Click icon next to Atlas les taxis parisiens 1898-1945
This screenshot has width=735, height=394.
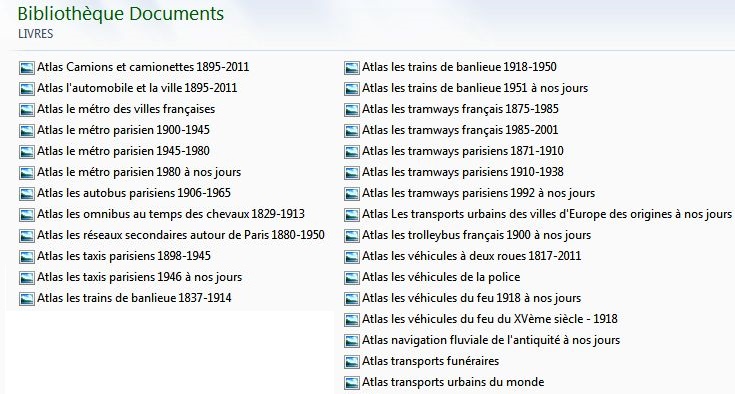click(x=27, y=257)
